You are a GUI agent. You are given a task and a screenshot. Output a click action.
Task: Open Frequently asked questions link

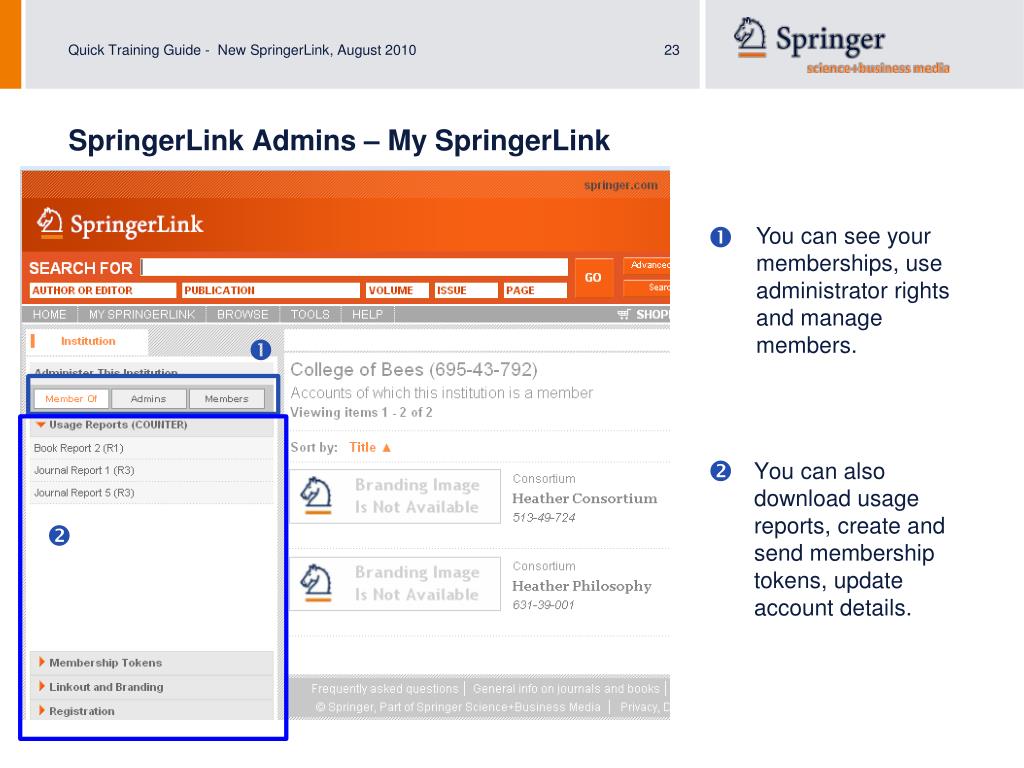pos(385,689)
